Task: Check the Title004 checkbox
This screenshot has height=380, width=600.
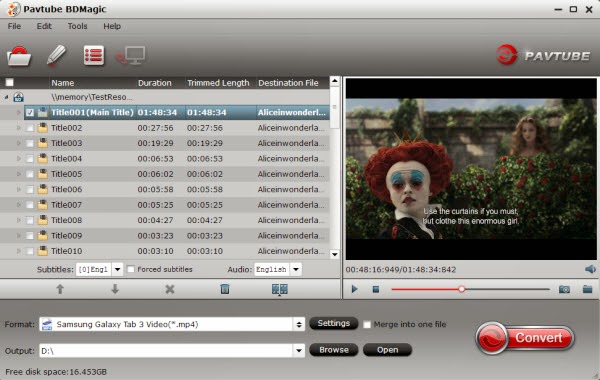Action: [x=29, y=159]
